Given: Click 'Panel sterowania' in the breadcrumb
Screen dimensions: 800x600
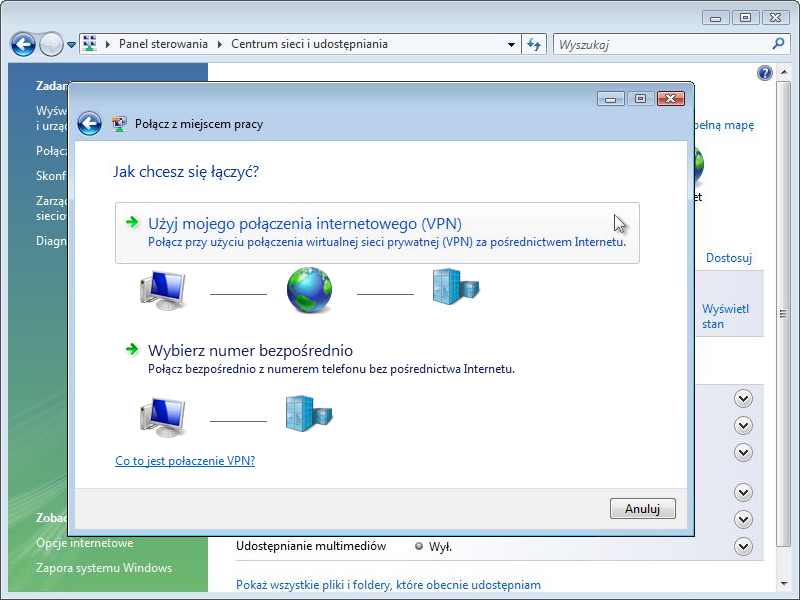Looking at the screenshot, I should pos(163,44).
